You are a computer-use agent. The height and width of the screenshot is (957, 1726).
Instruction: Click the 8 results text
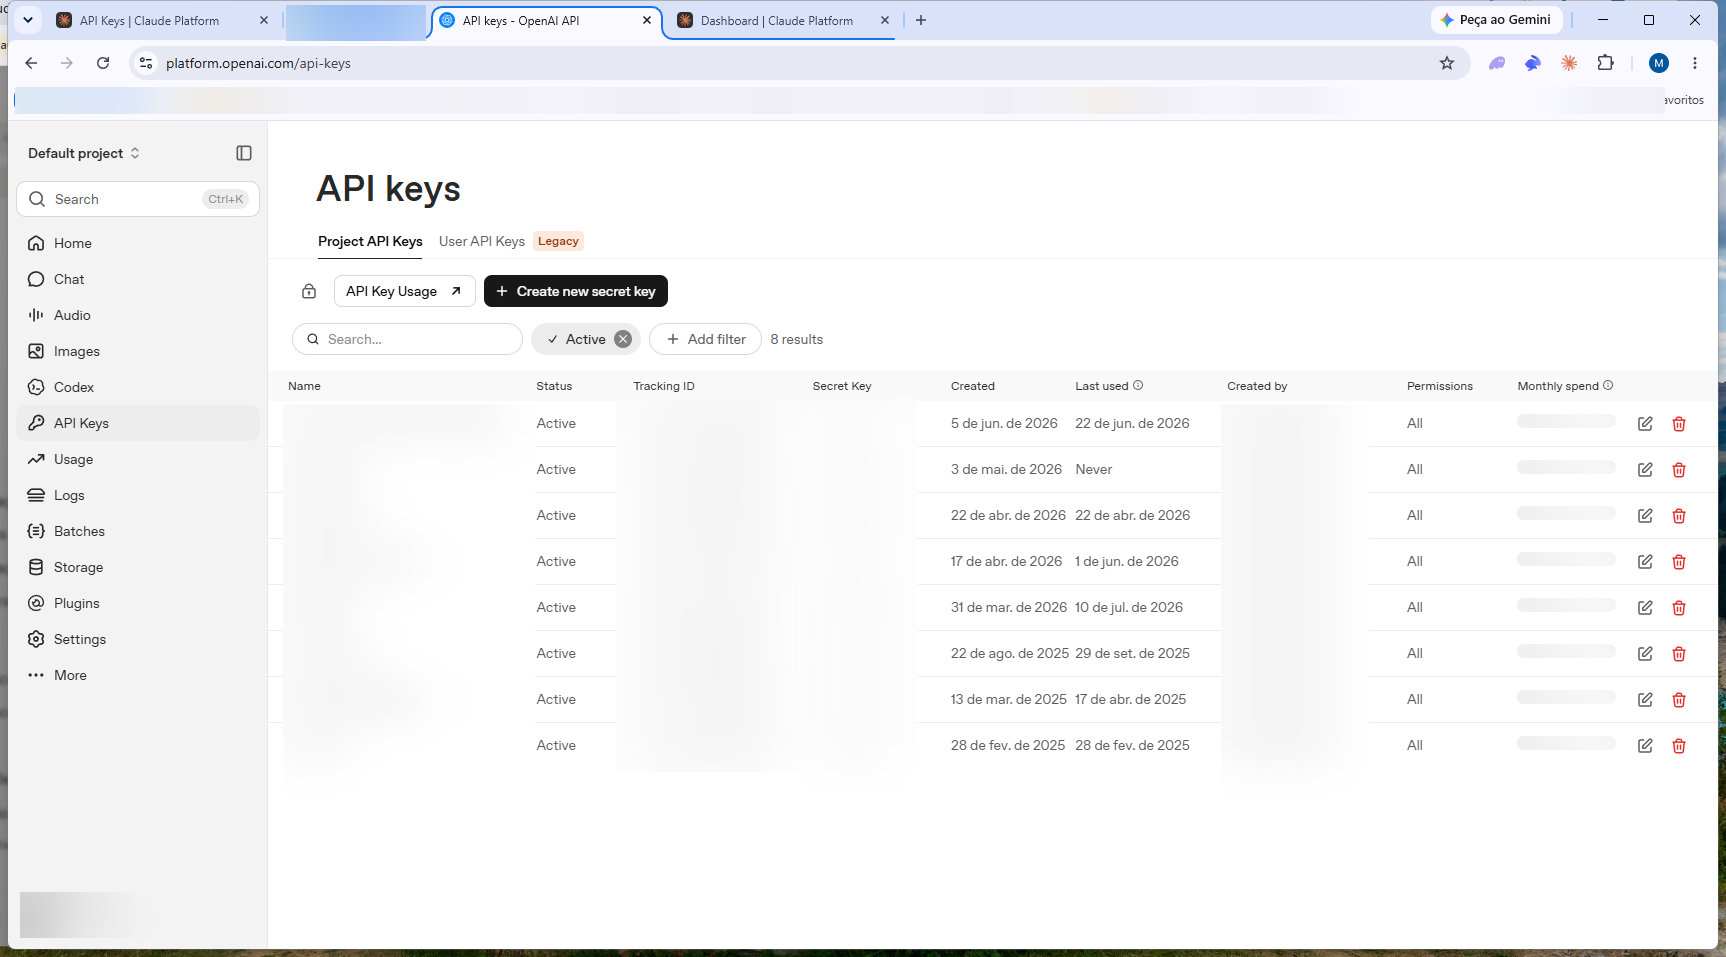coord(797,339)
